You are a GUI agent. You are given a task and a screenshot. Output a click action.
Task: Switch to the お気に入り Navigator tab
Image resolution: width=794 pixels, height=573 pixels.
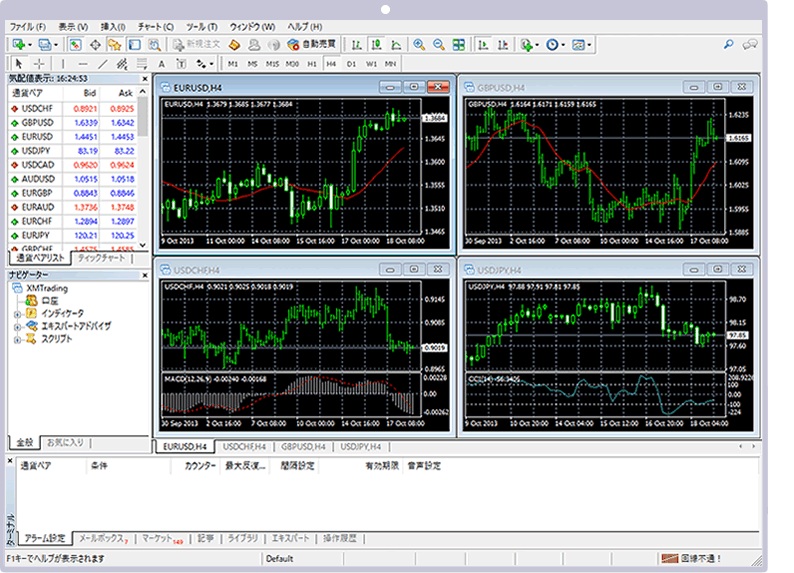65,442
